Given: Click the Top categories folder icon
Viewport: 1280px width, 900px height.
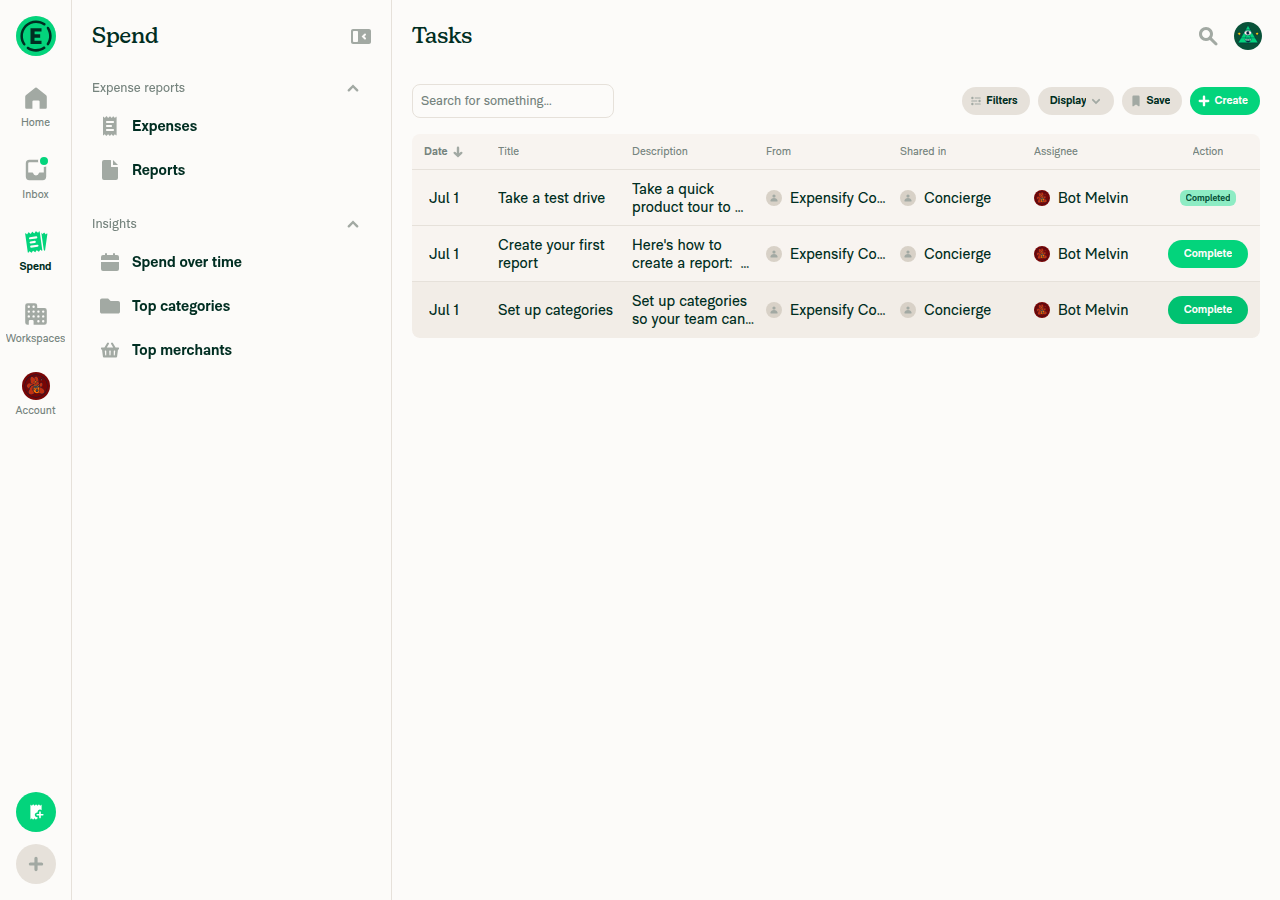Looking at the screenshot, I should coord(110,306).
